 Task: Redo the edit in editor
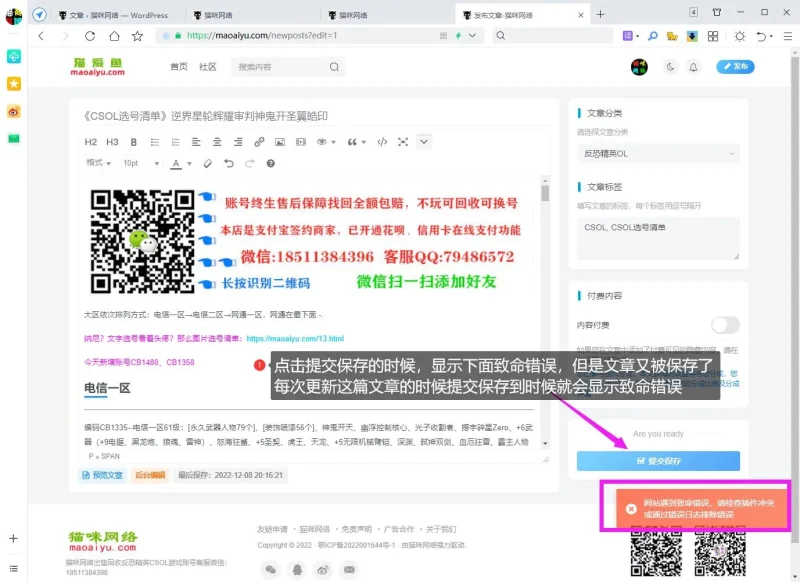pyautogui.click(x=249, y=164)
